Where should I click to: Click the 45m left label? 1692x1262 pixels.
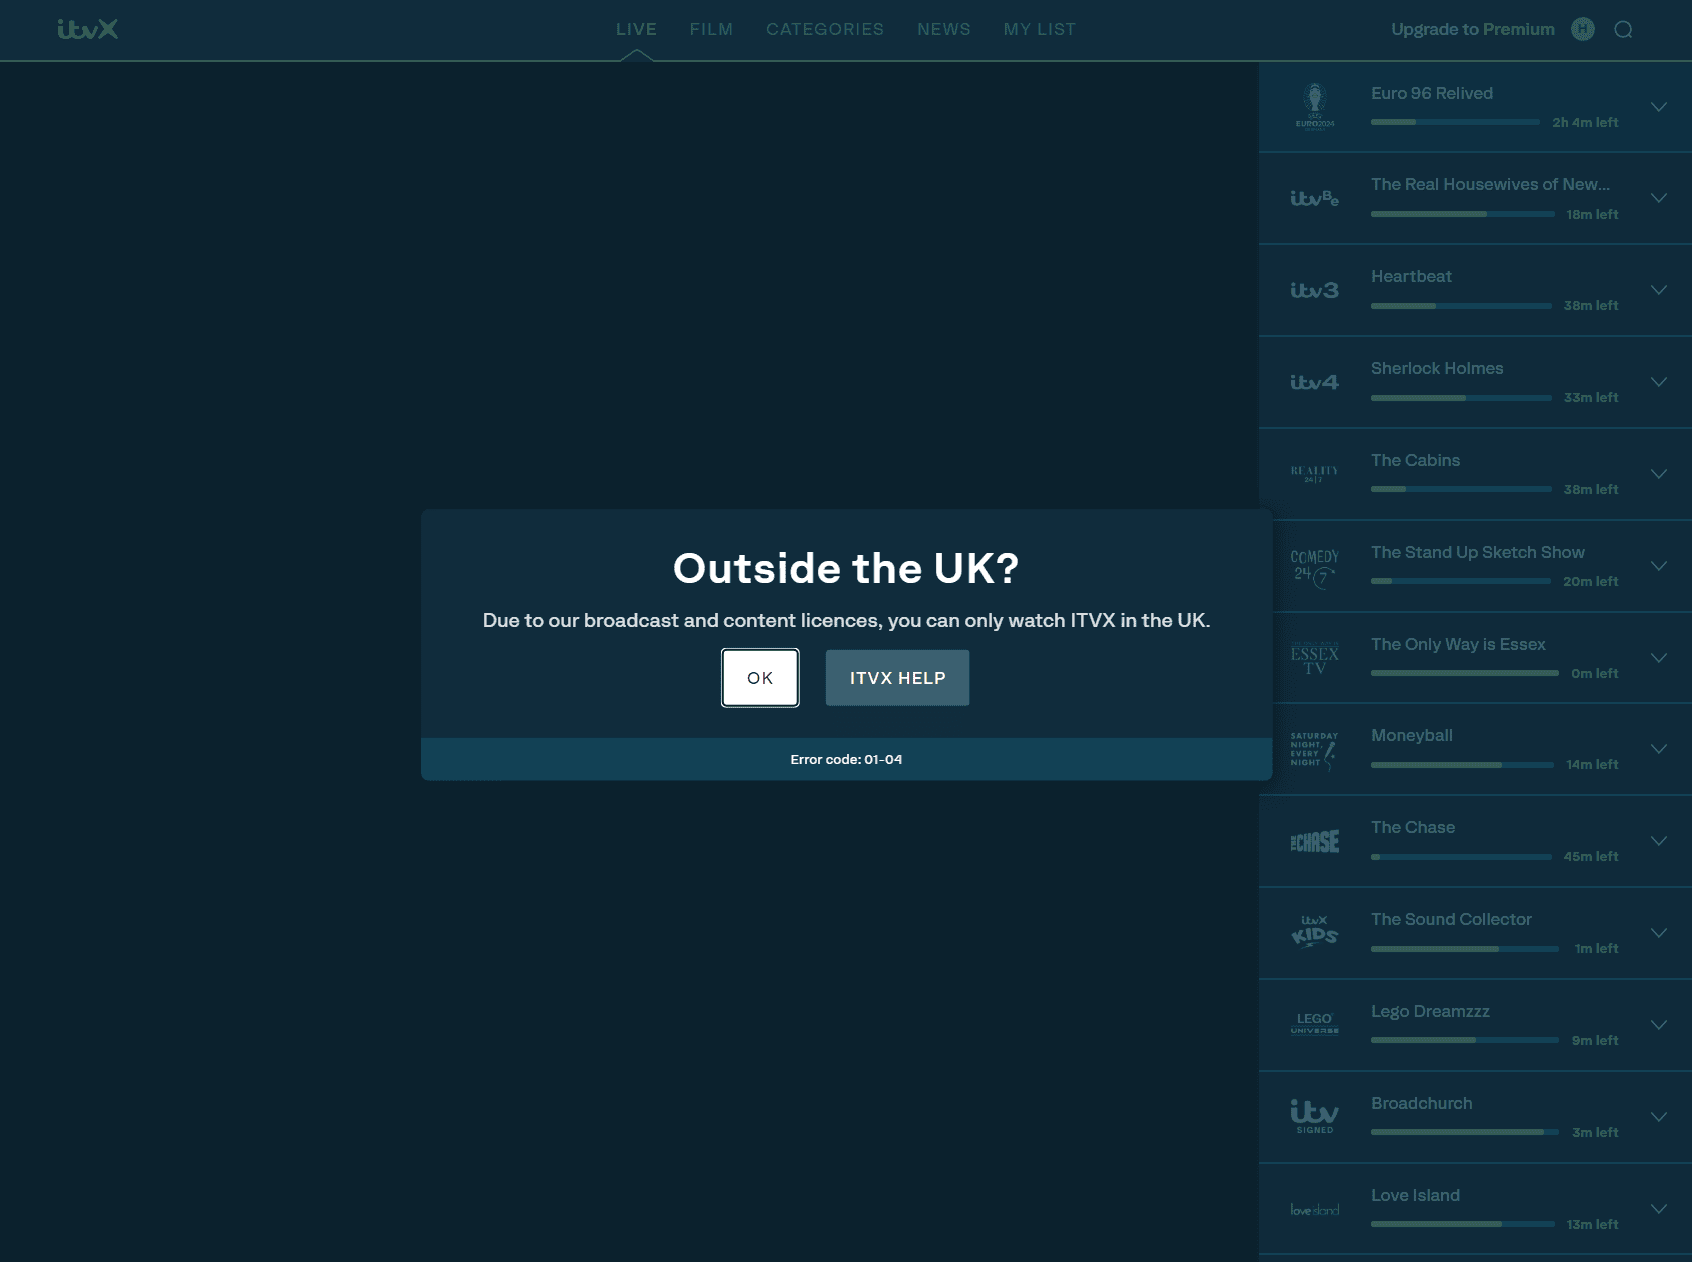[x=1591, y=857]
